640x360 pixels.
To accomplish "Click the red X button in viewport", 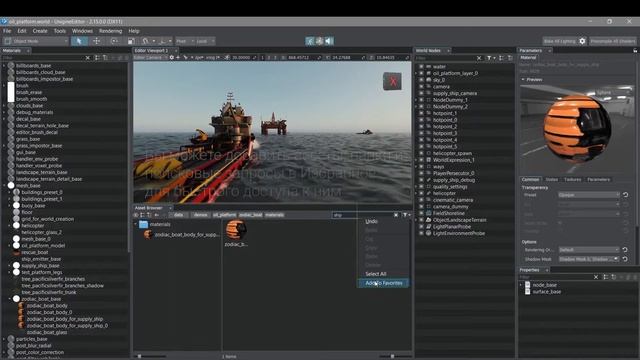I will (x=392, y=81).
